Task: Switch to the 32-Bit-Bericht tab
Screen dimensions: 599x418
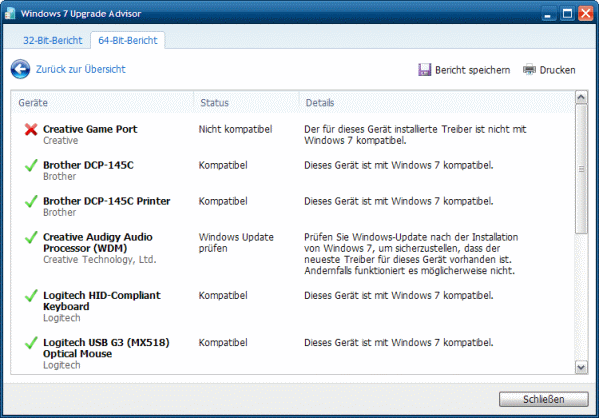Action: pos(53,41)
